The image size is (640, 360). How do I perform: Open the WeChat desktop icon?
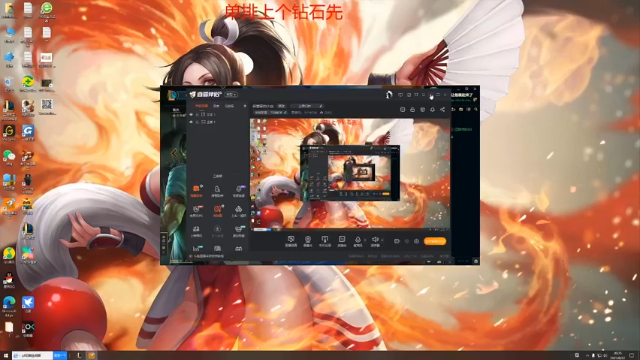pyautogui.click(x=9, y=157)
